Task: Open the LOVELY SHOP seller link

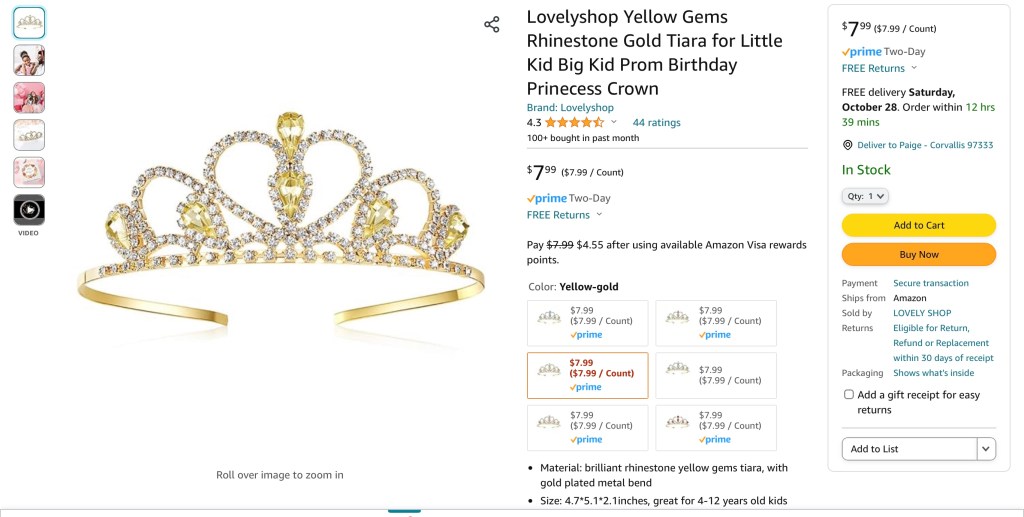Action: click(922, 313)
